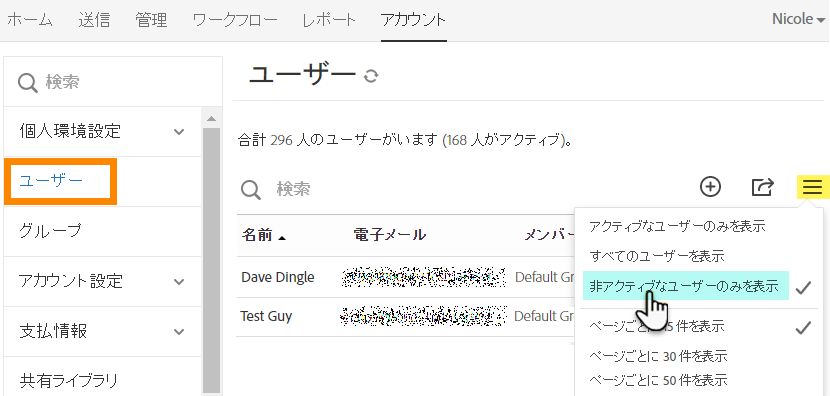830x396 pixels.
Task: Choose アクティブなユーザーのみを表示 menu option
Action: pos(678,226)
